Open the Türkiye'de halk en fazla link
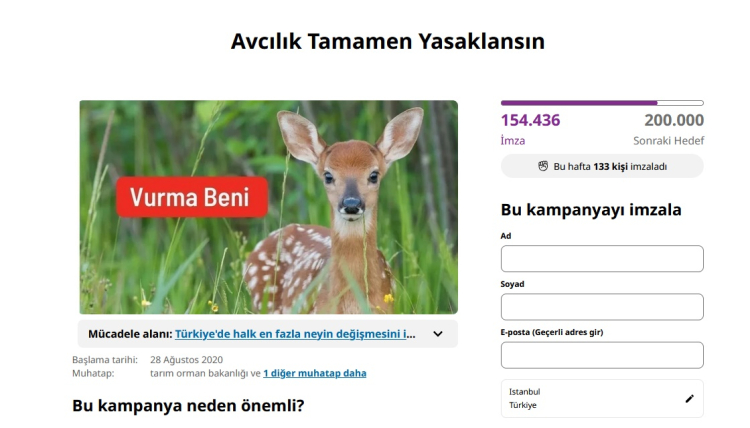The width and height of the screenshot is (750, 428). 295,334
